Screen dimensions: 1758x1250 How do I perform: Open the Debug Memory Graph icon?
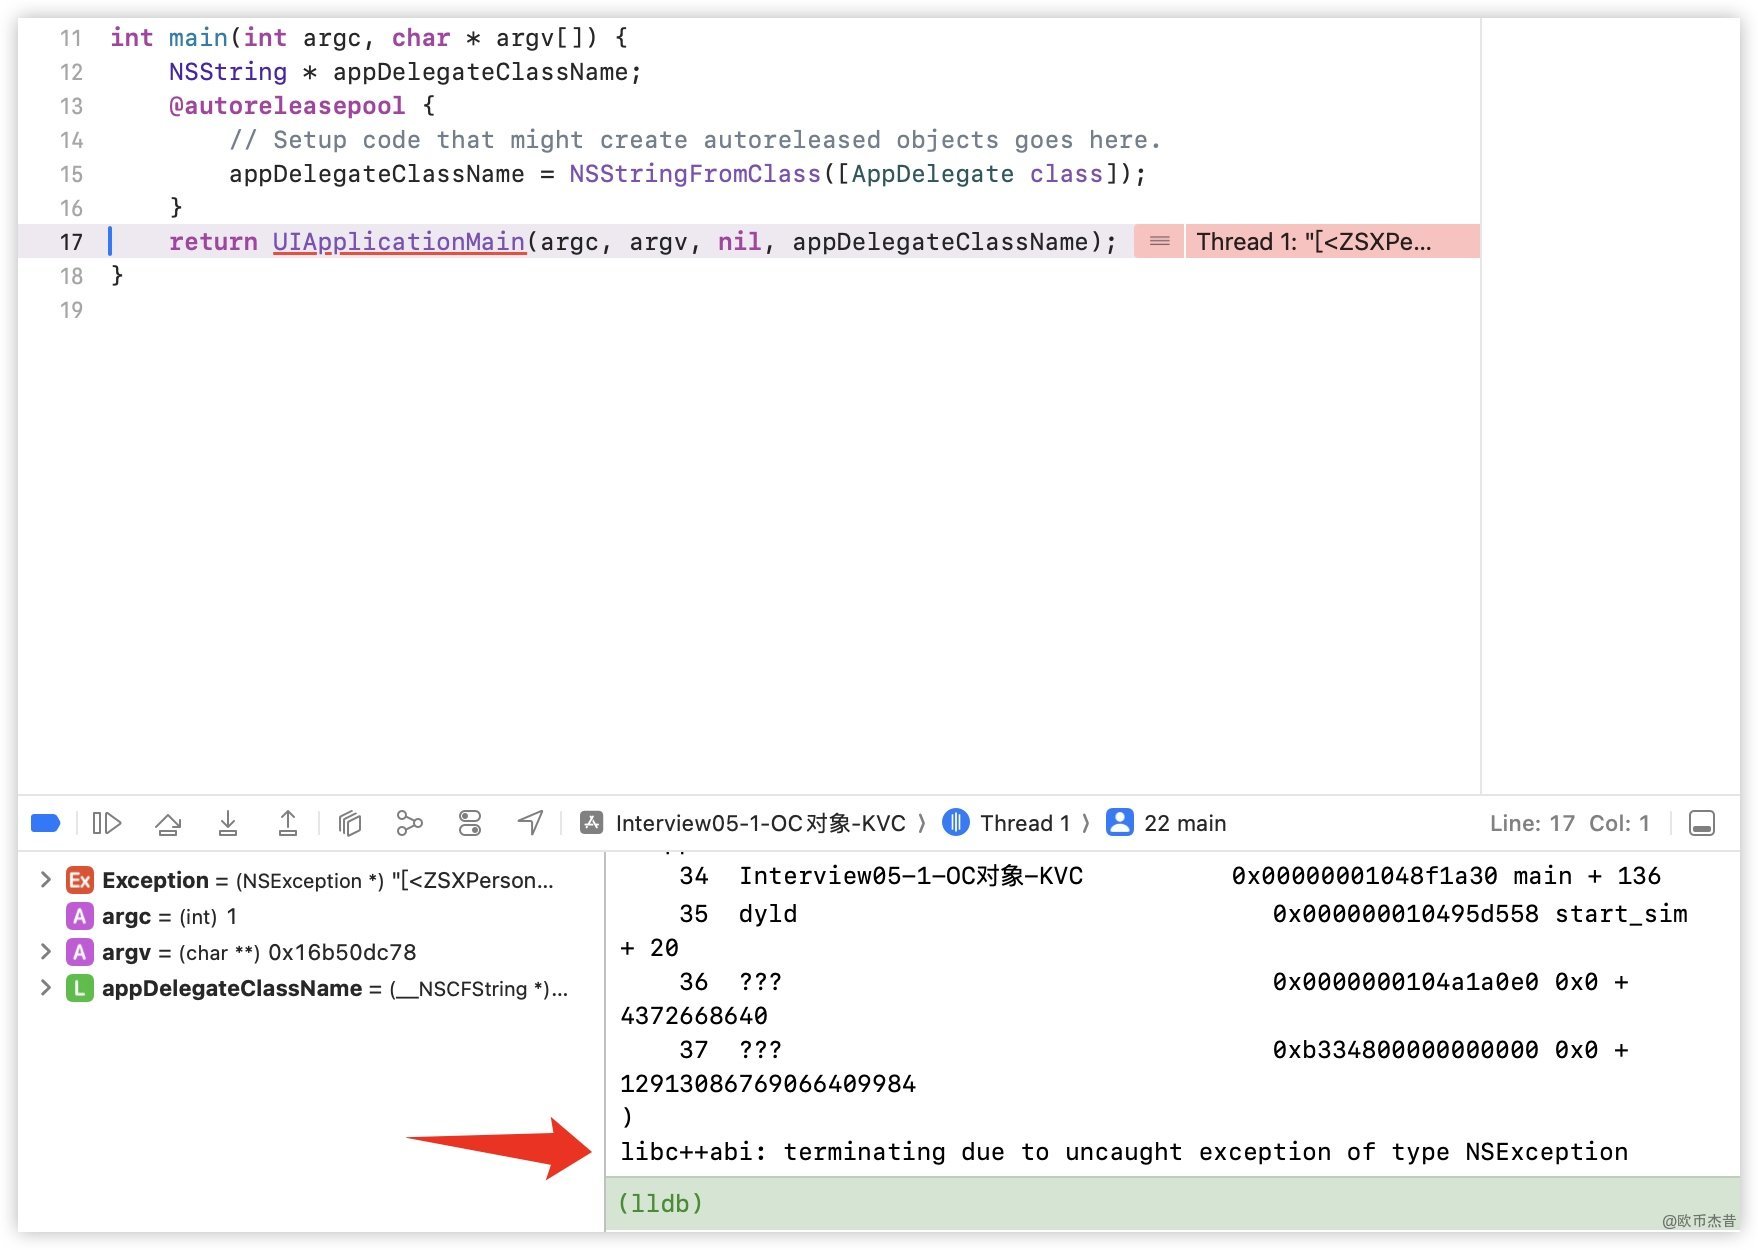pyautogui.click(x=409, y=823)
